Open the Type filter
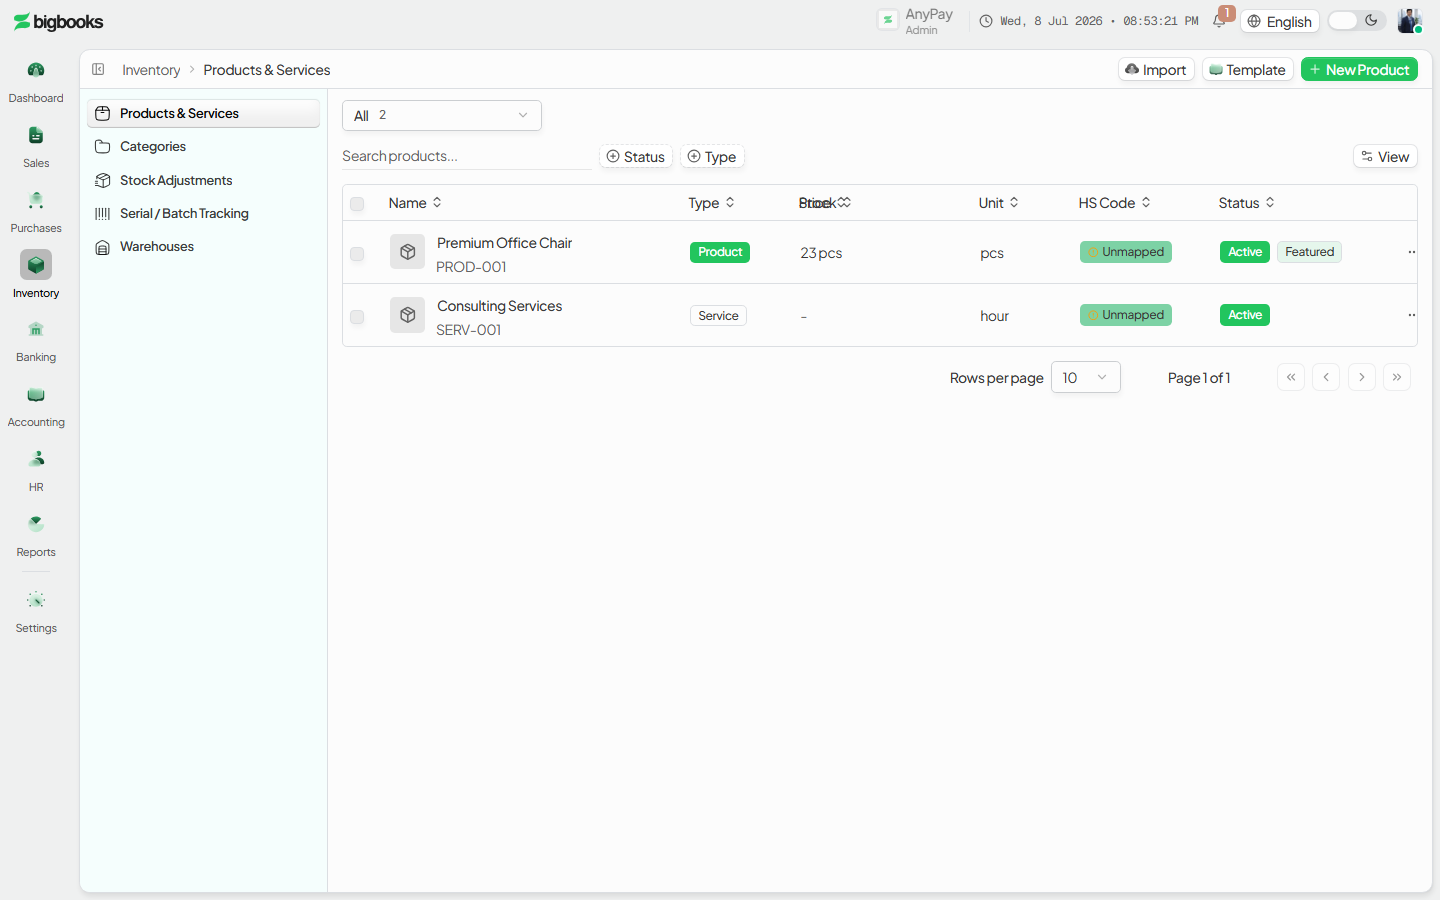The height and width of the screenshot is (900, 1440). [x=712, y=156]
